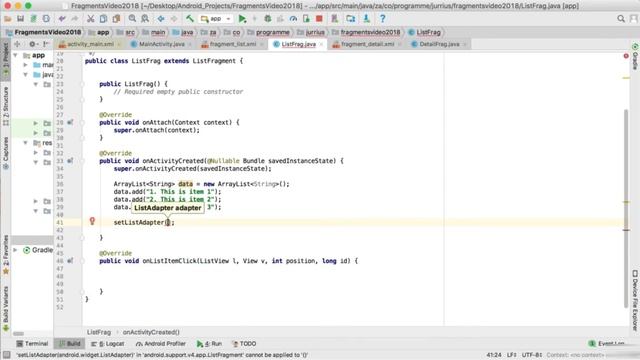The image size is (640, 360).
Task: Click the SDK Manager download icon
Action: (366, 18)
